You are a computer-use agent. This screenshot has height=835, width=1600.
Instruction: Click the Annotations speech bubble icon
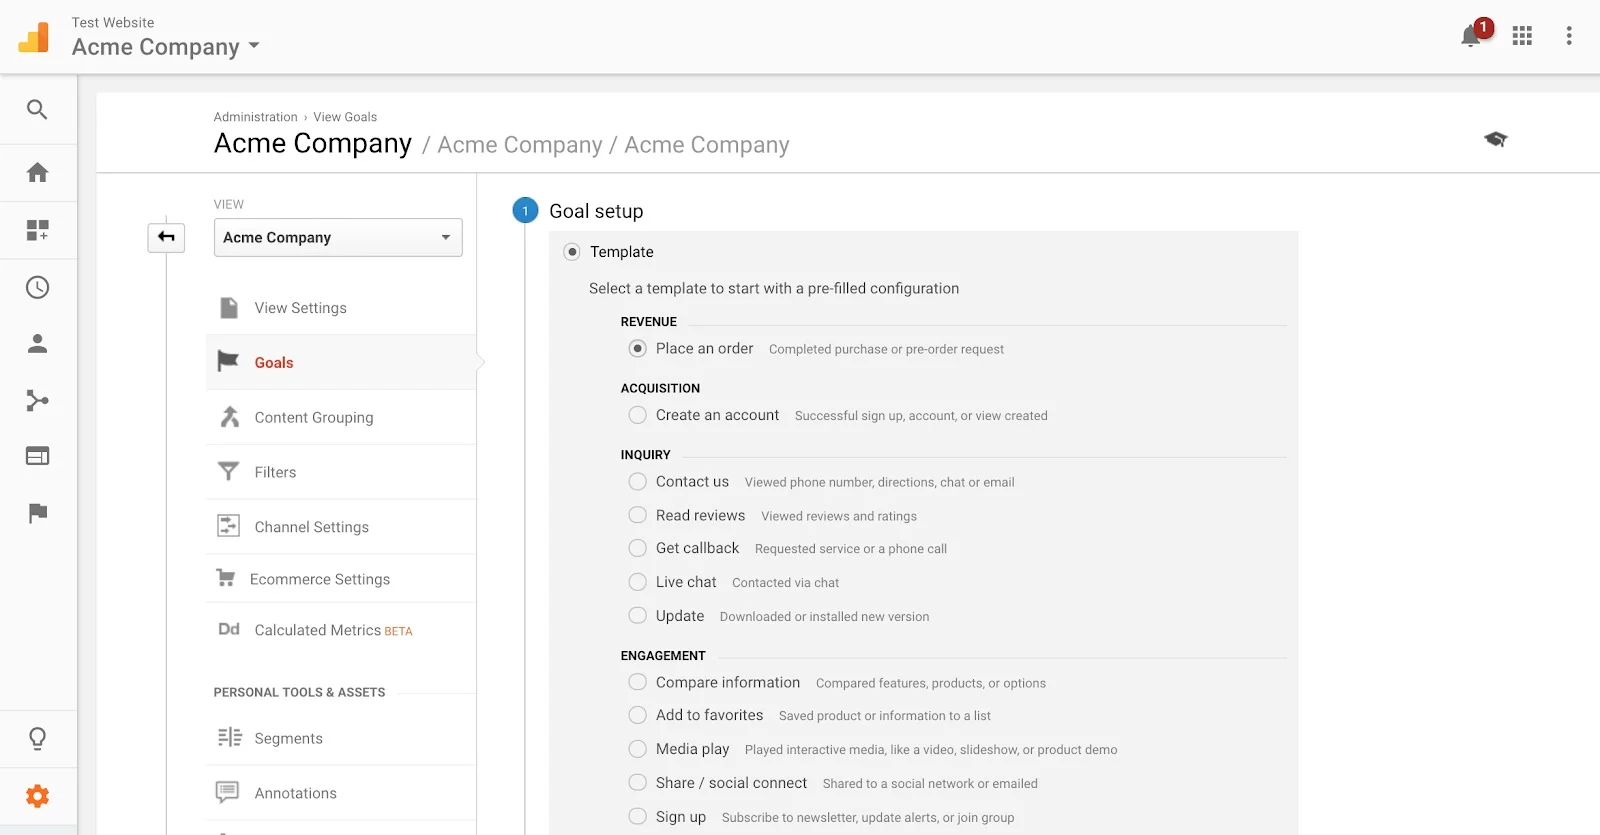coord(228,792)
